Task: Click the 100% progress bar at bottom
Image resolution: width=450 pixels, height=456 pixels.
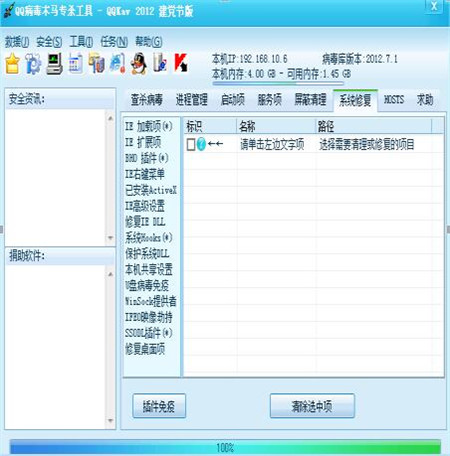Action: tap(225, 447)
